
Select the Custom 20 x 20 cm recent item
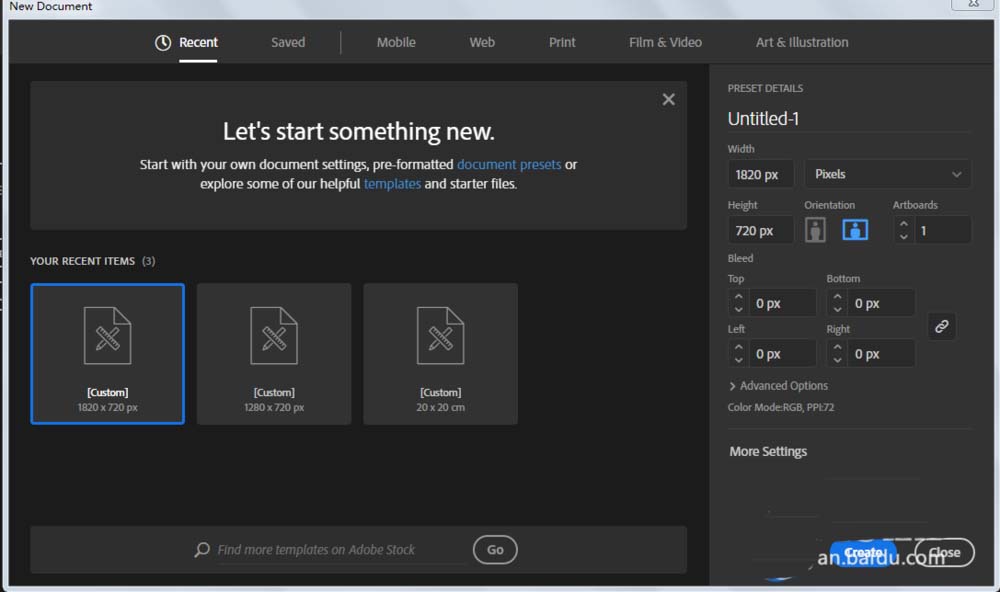coord(440,354)
